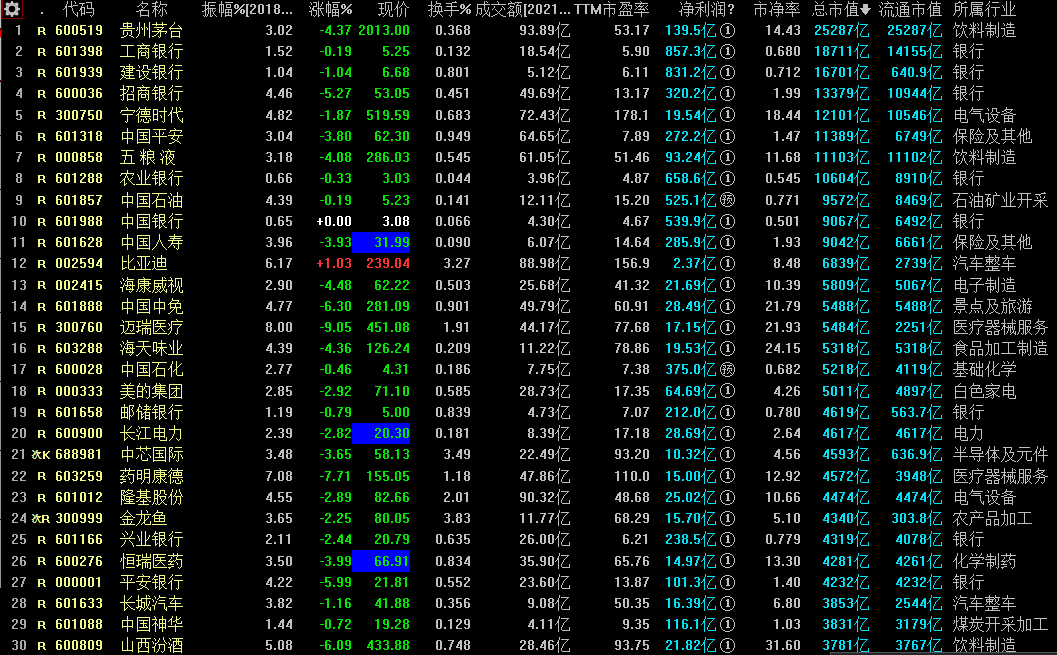Viewport: 1057px width, 655px height.
Task: Select the 兴业银行 stock name
Action: point(152,539)
